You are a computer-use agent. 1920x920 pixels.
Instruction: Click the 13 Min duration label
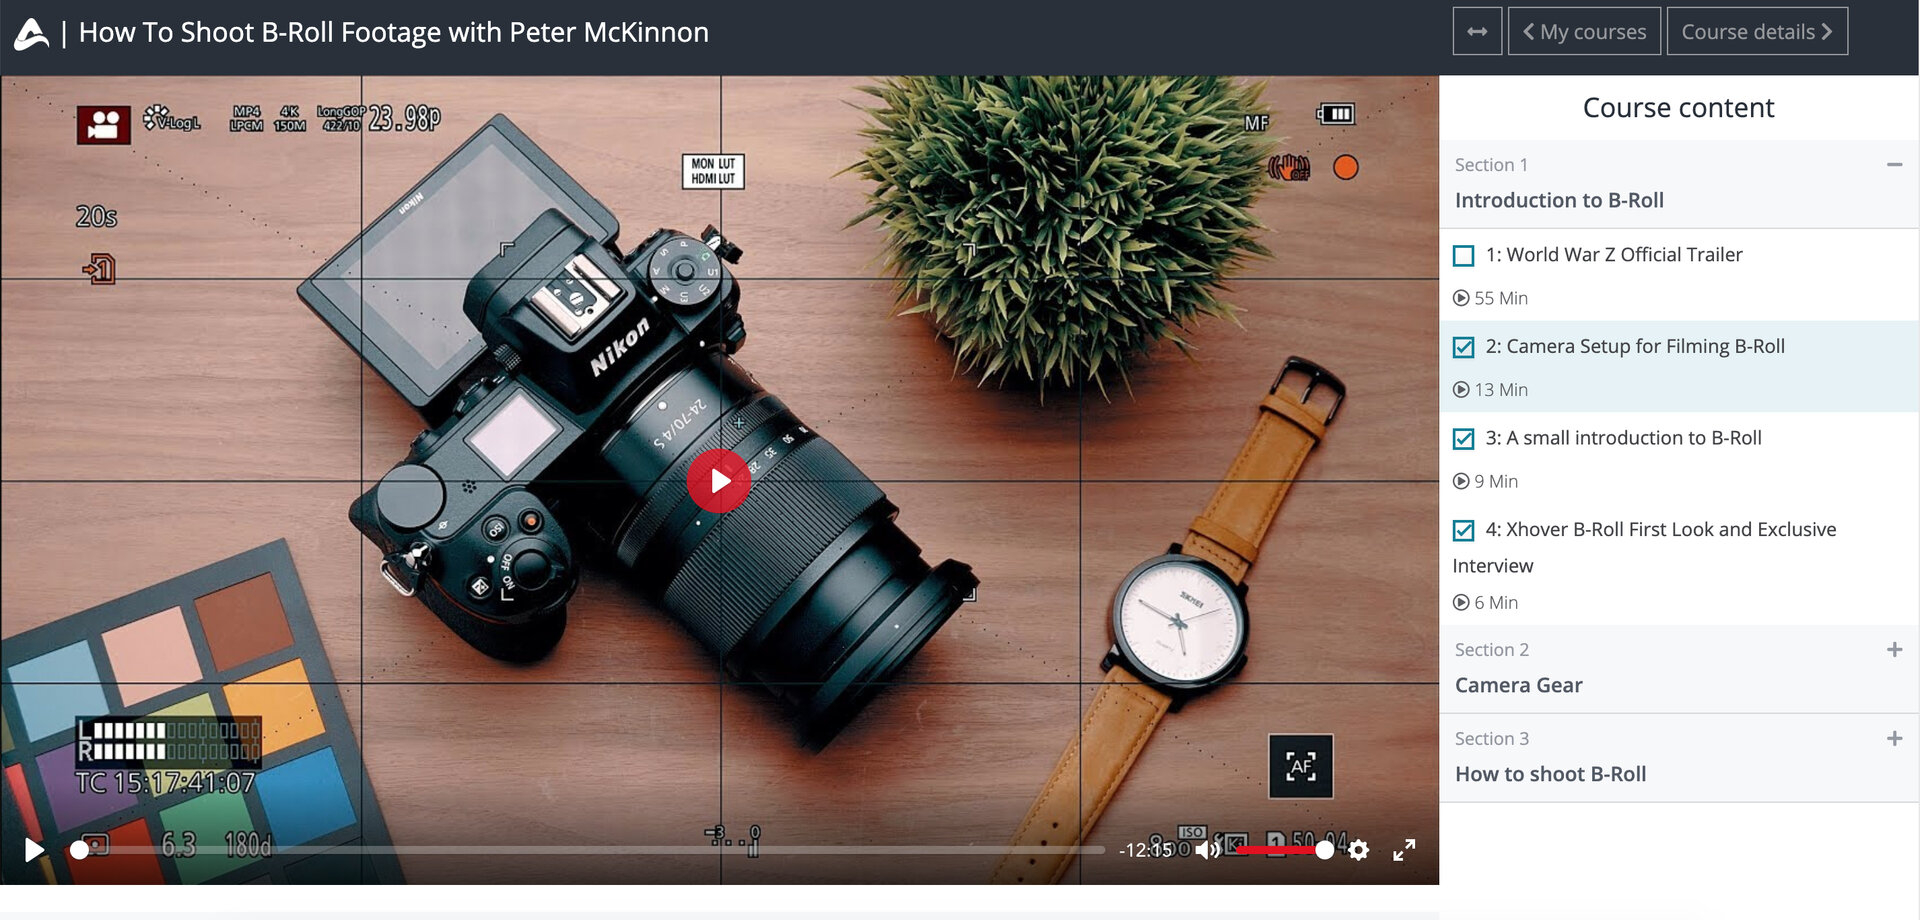point(1490,390)
